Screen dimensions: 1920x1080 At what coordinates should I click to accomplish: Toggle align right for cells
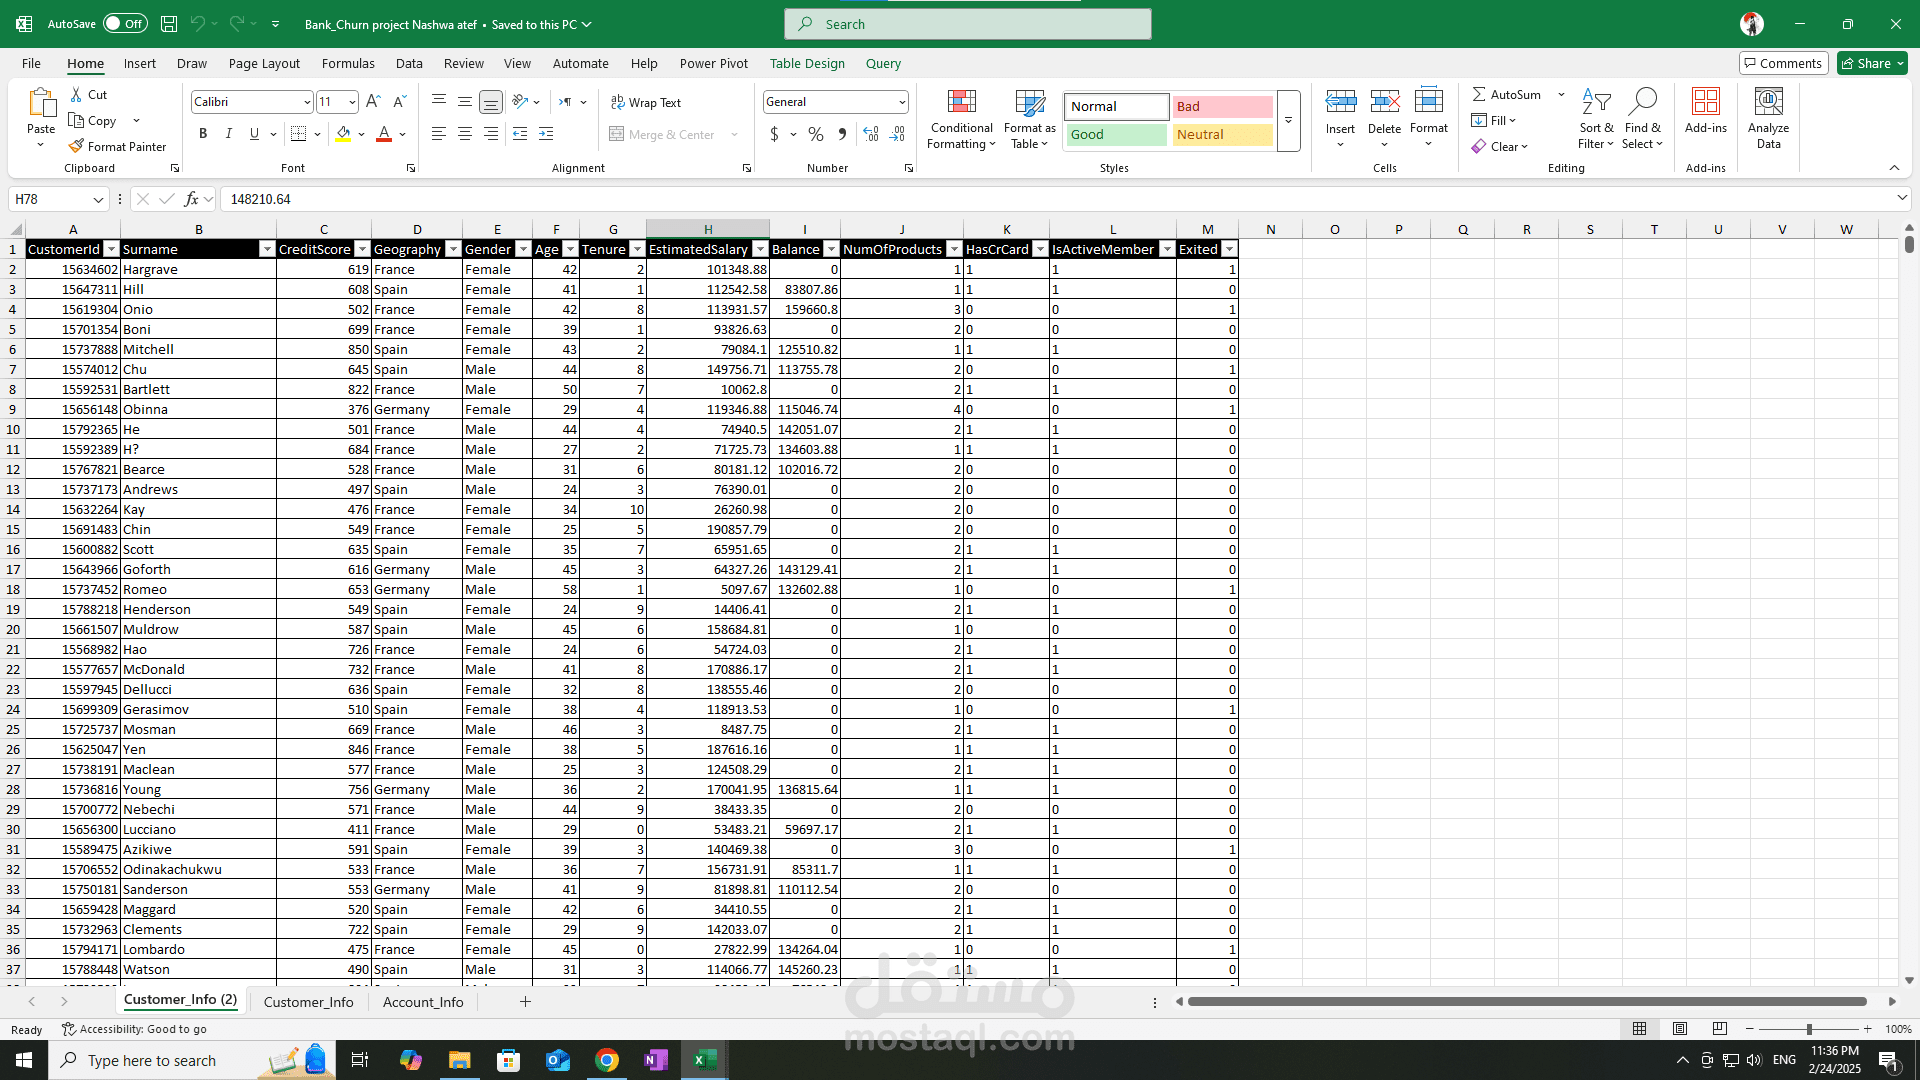click(491, 133)
